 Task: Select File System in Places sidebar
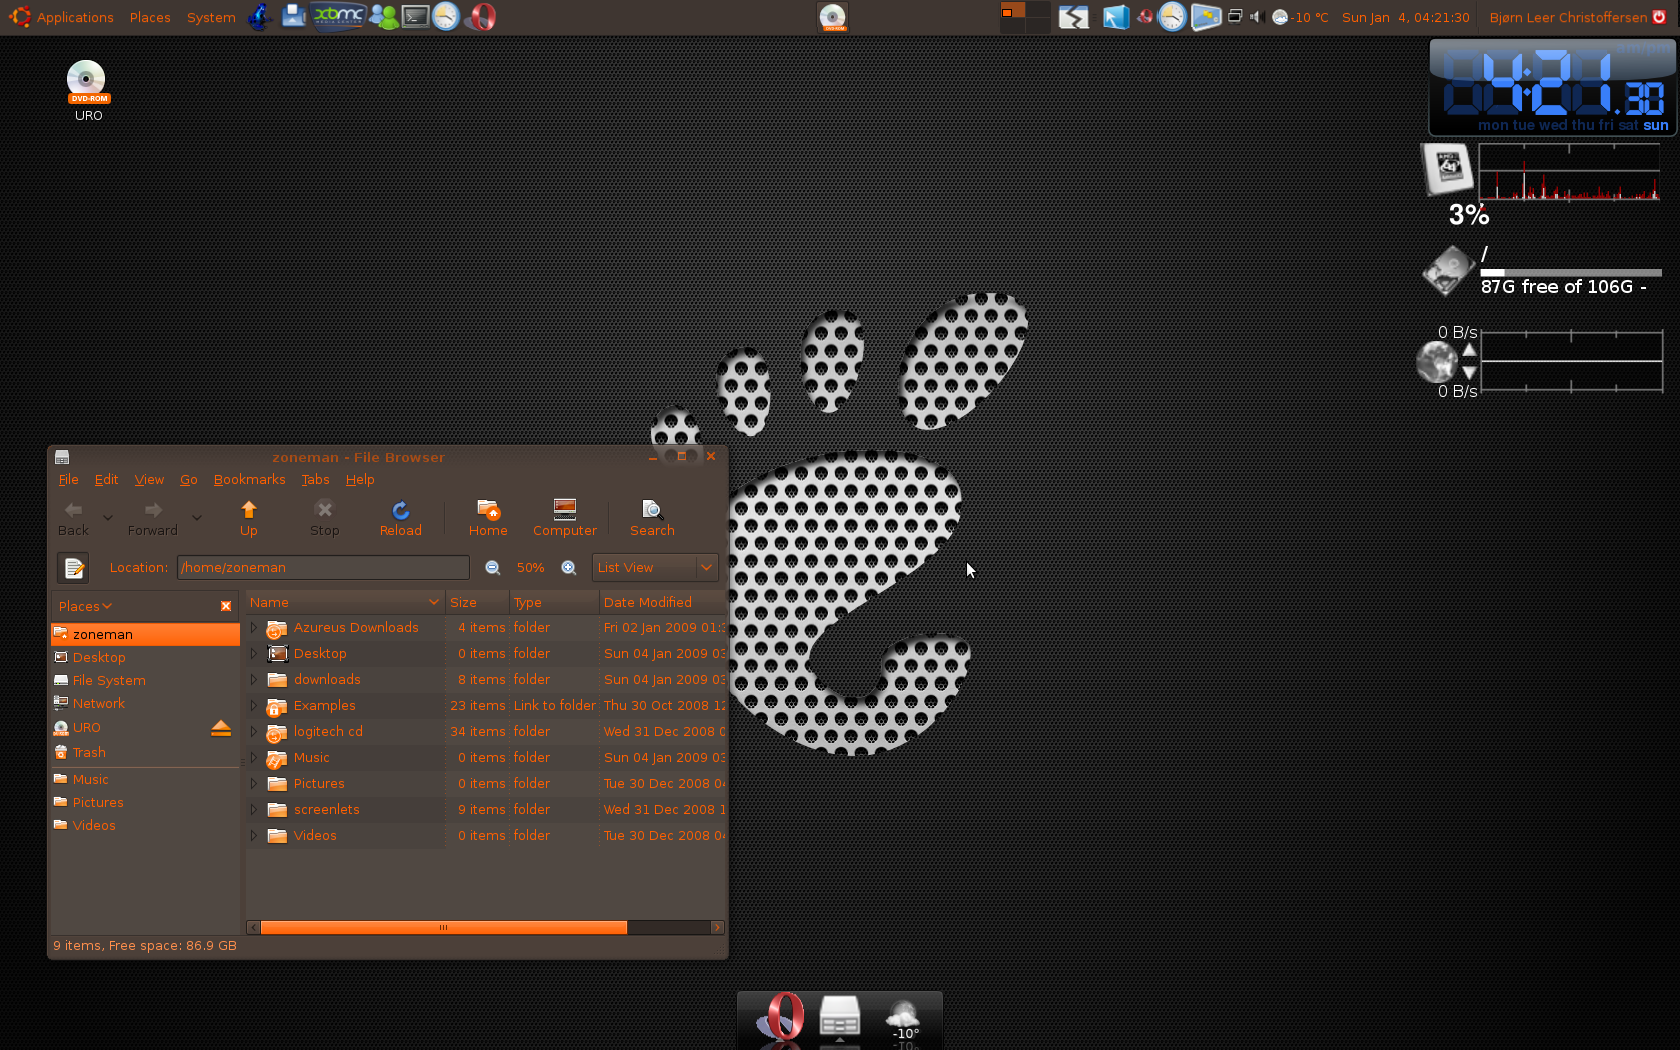(x=109, y=681)
